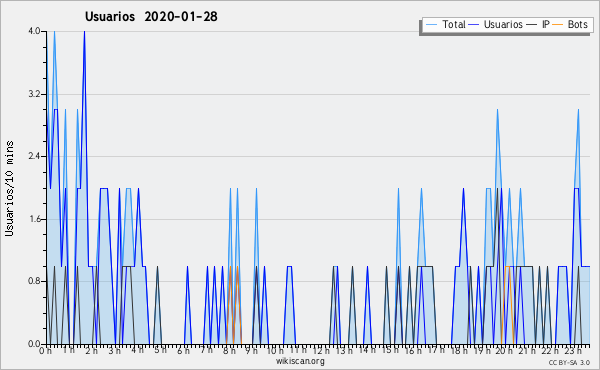Click the '10 h' x-axis label
This screenshot has height=370, width=600.
point(275,351)
